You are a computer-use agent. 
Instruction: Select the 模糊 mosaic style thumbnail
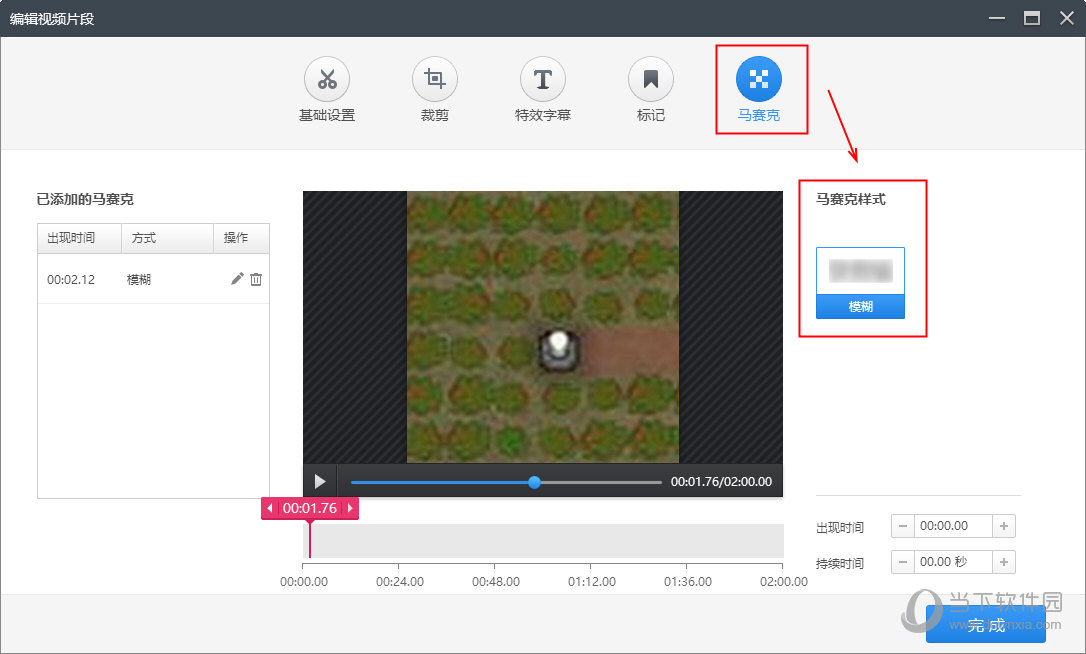point(862,271)
